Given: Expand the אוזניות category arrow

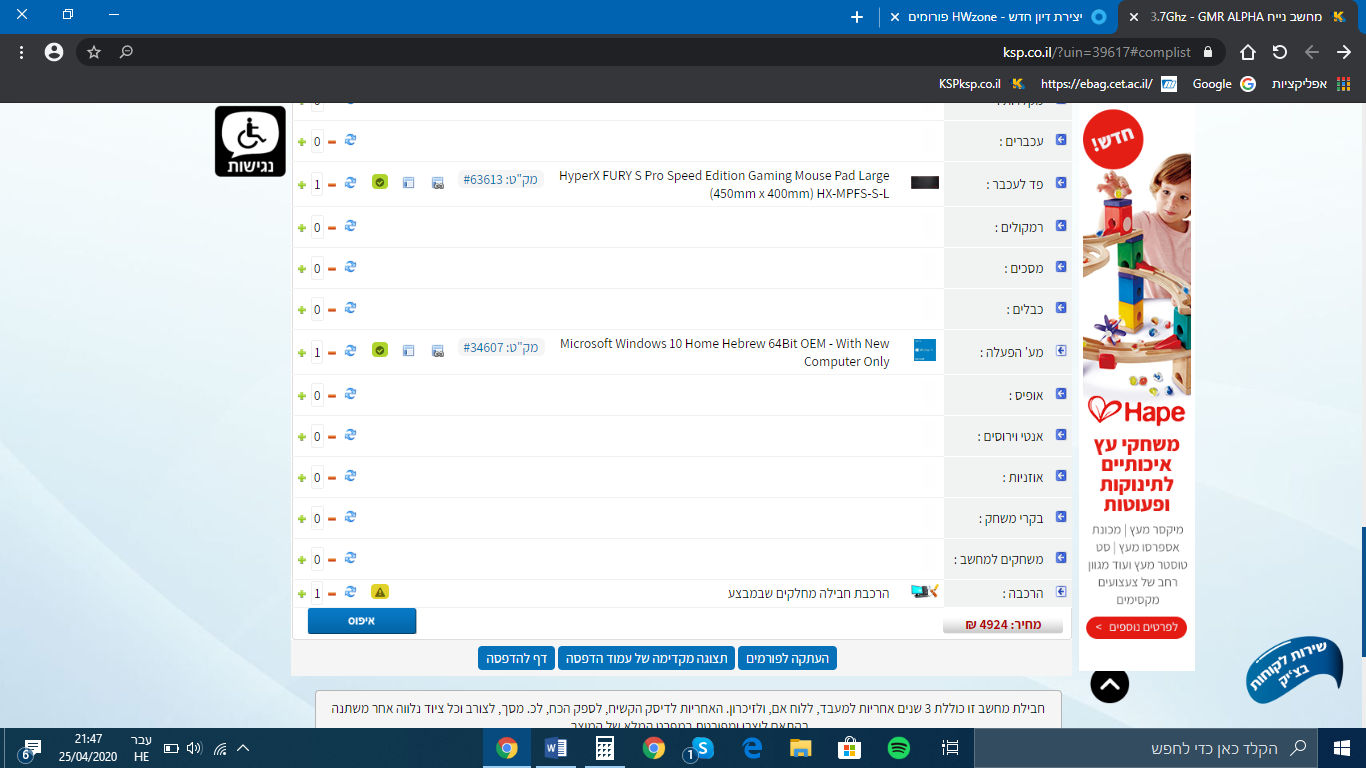Looking at the screenshot, I should coord(1061,476).
